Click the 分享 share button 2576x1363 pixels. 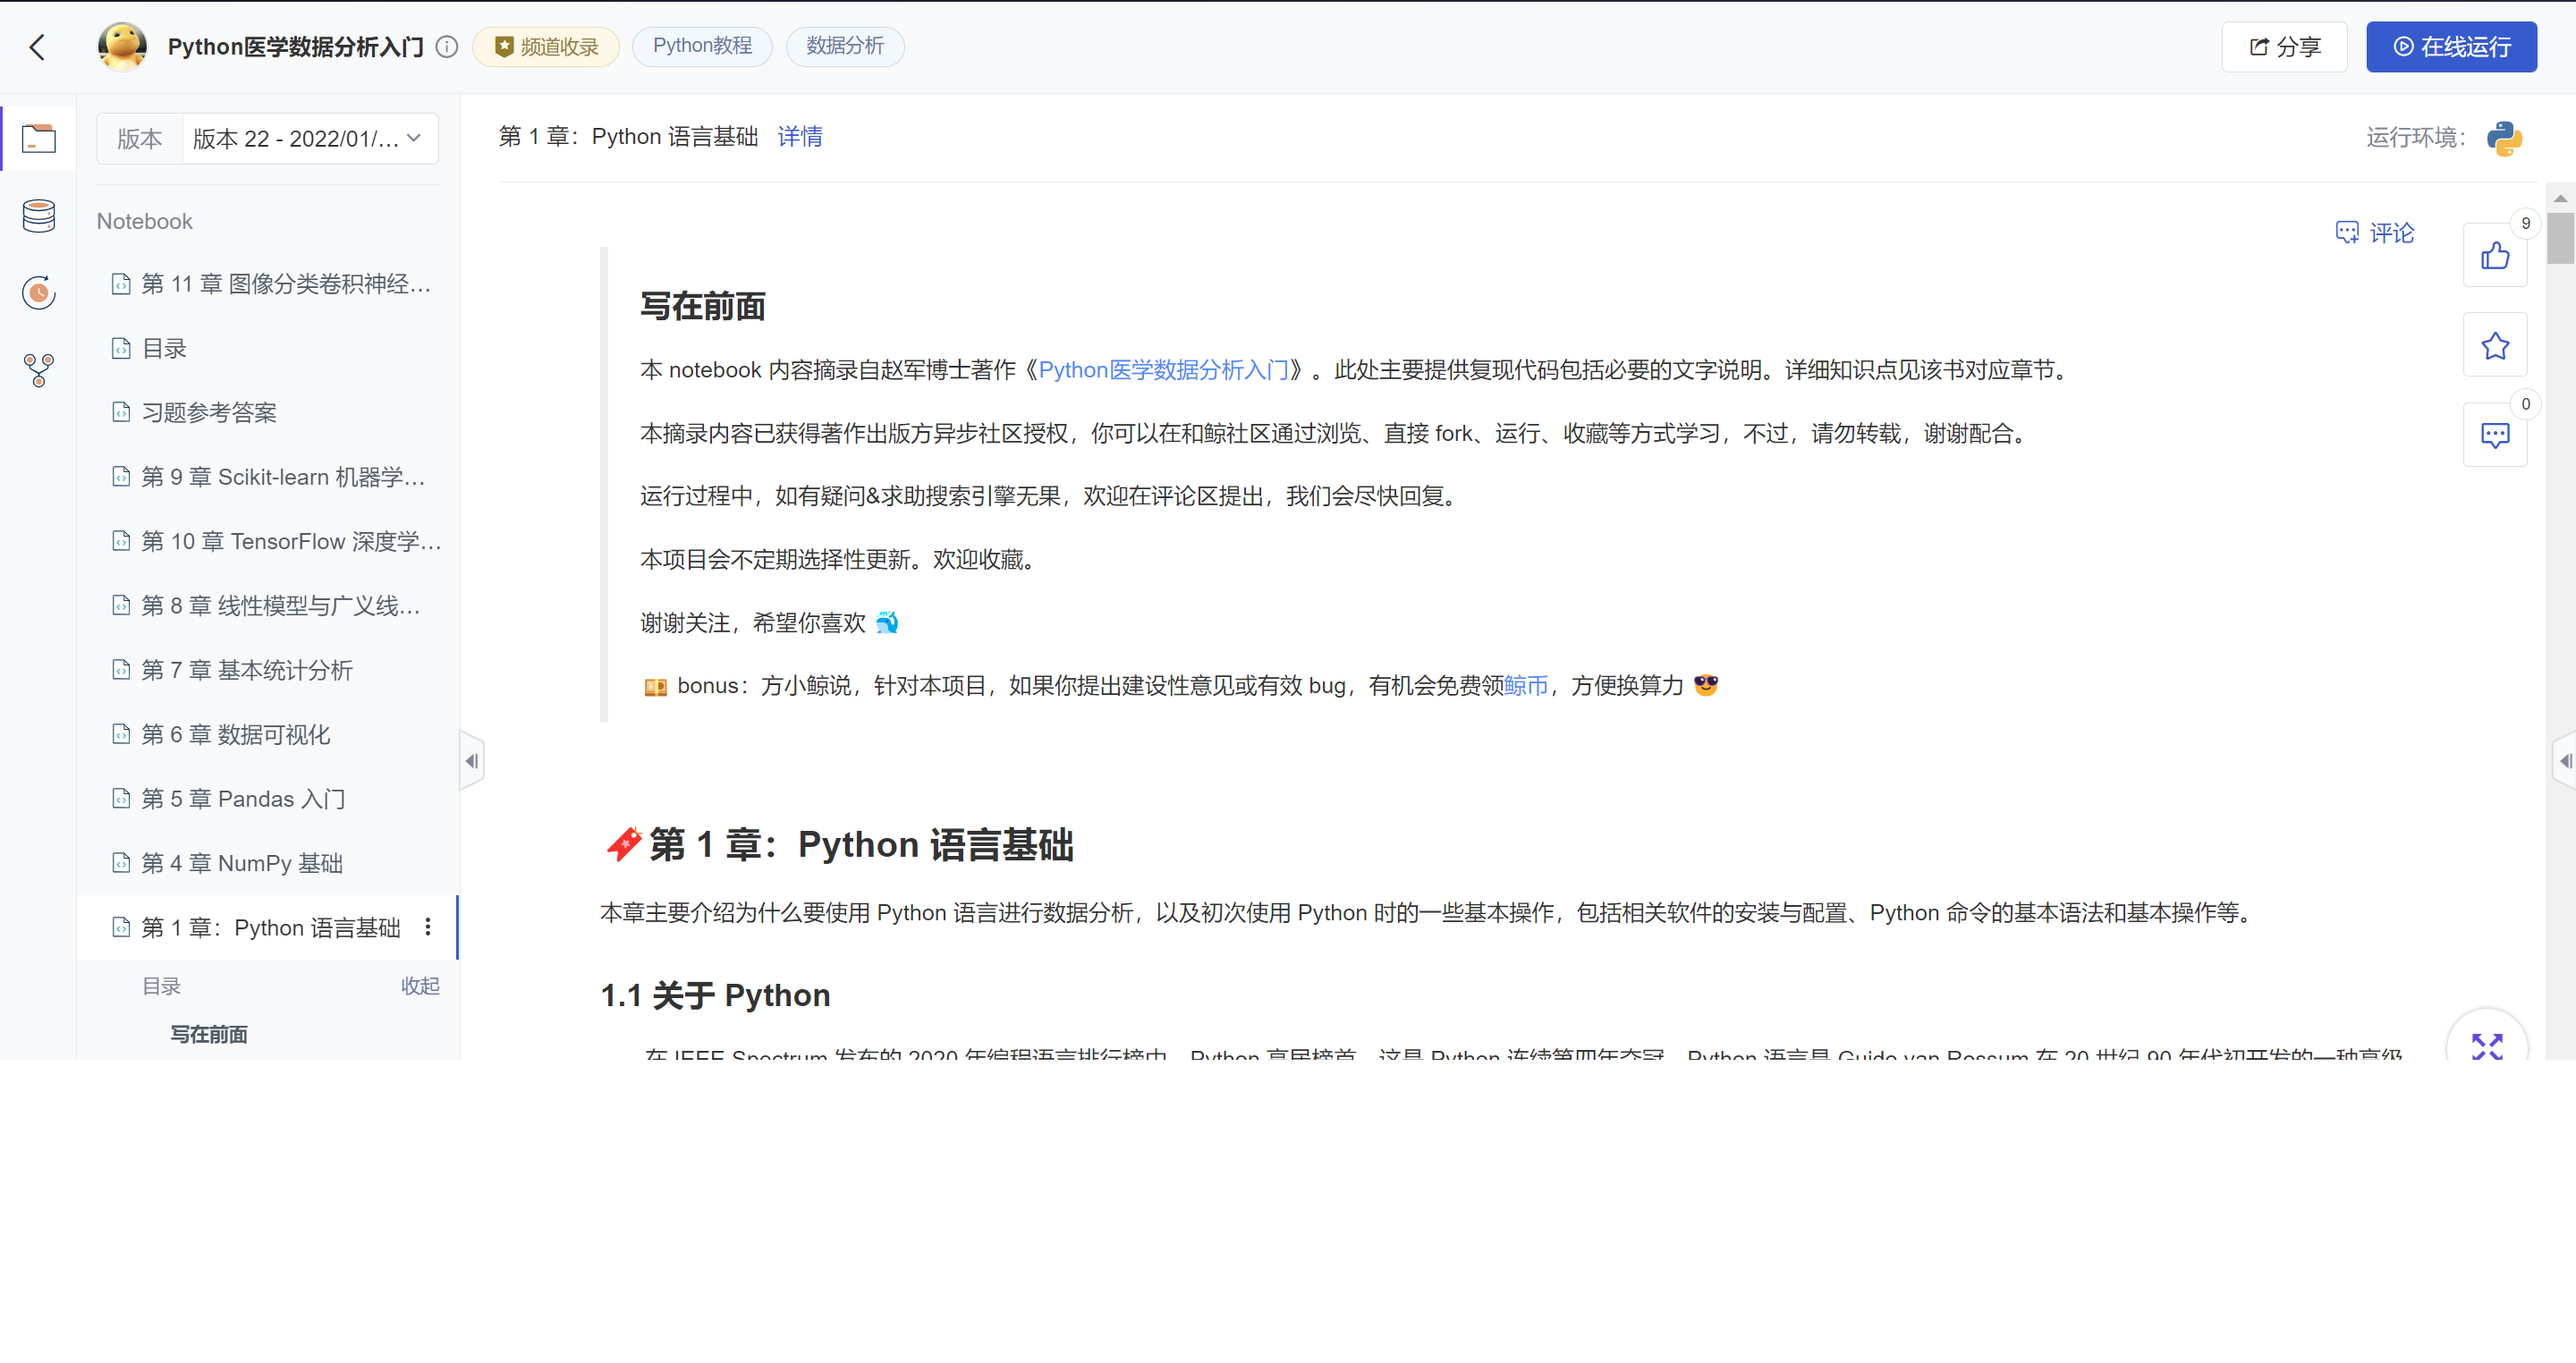coord(2284,47)
